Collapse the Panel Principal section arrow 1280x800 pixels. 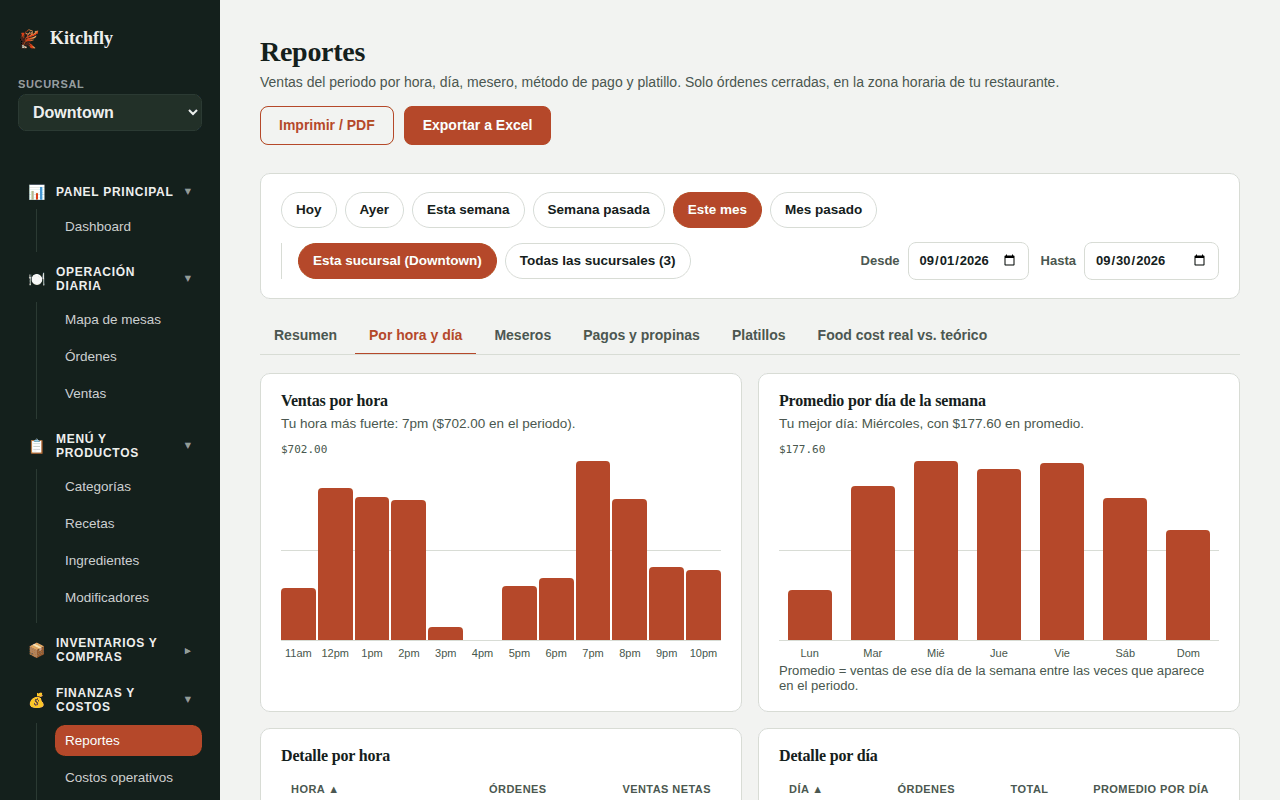[188, 191]
